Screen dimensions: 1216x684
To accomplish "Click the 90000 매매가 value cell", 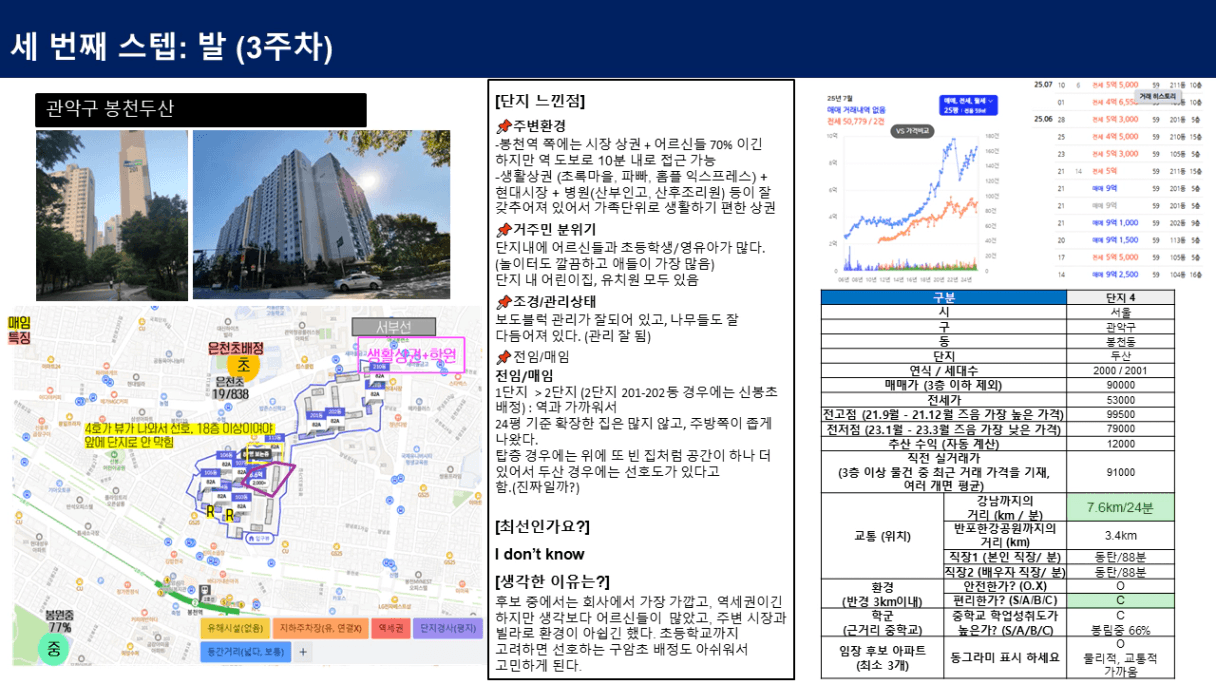I will pos(1120,384).
